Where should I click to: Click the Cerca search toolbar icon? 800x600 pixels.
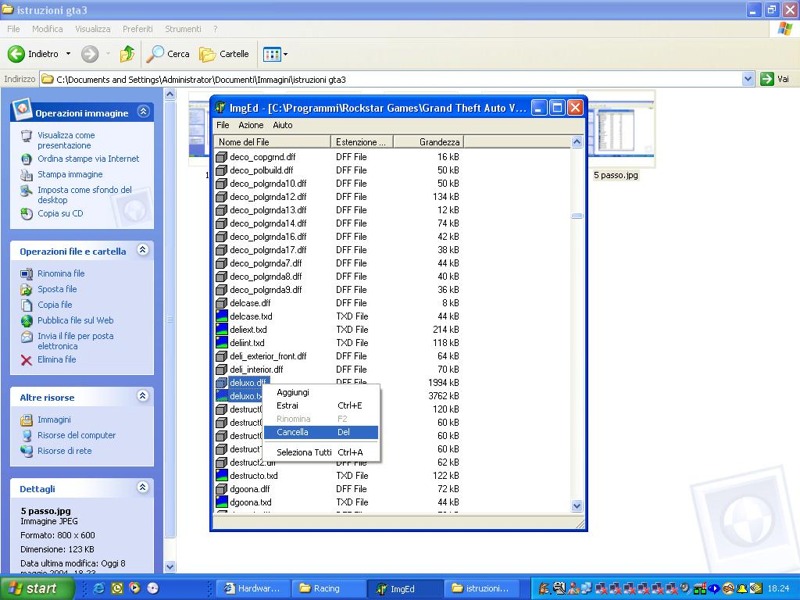pos(156,54)
